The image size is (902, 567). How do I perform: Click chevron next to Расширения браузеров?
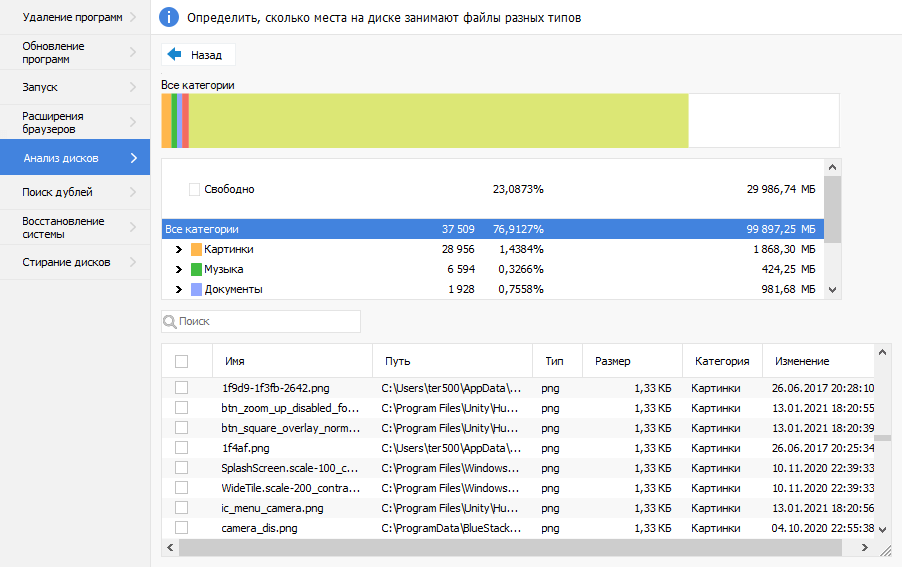[x=133, y=122]
